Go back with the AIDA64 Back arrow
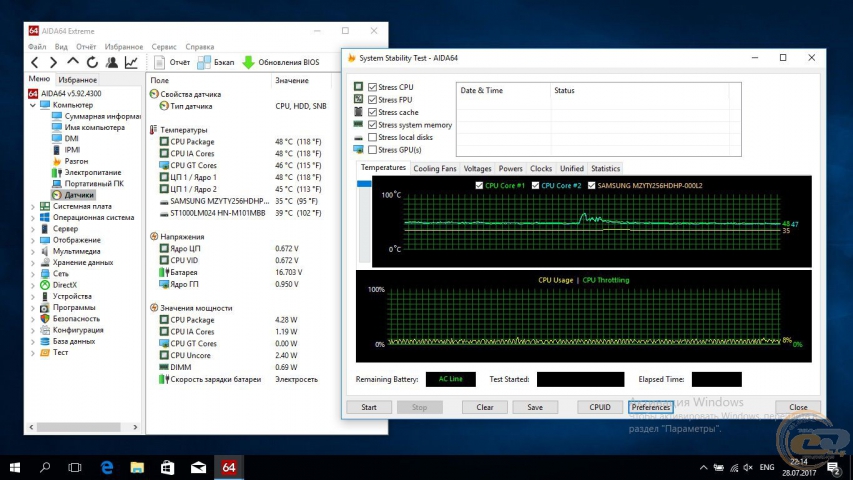 pyautogui.click(x=35, y=63)
